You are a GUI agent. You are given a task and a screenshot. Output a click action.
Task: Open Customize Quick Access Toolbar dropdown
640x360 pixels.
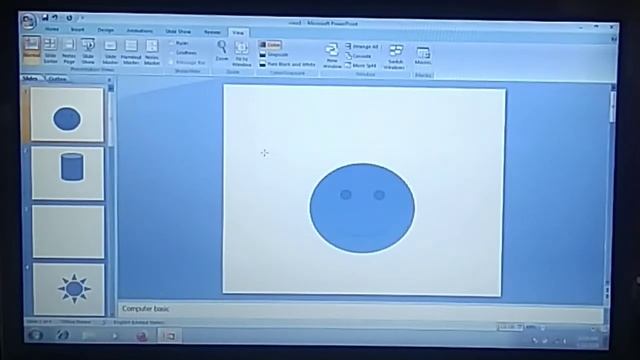click(82, 18)
